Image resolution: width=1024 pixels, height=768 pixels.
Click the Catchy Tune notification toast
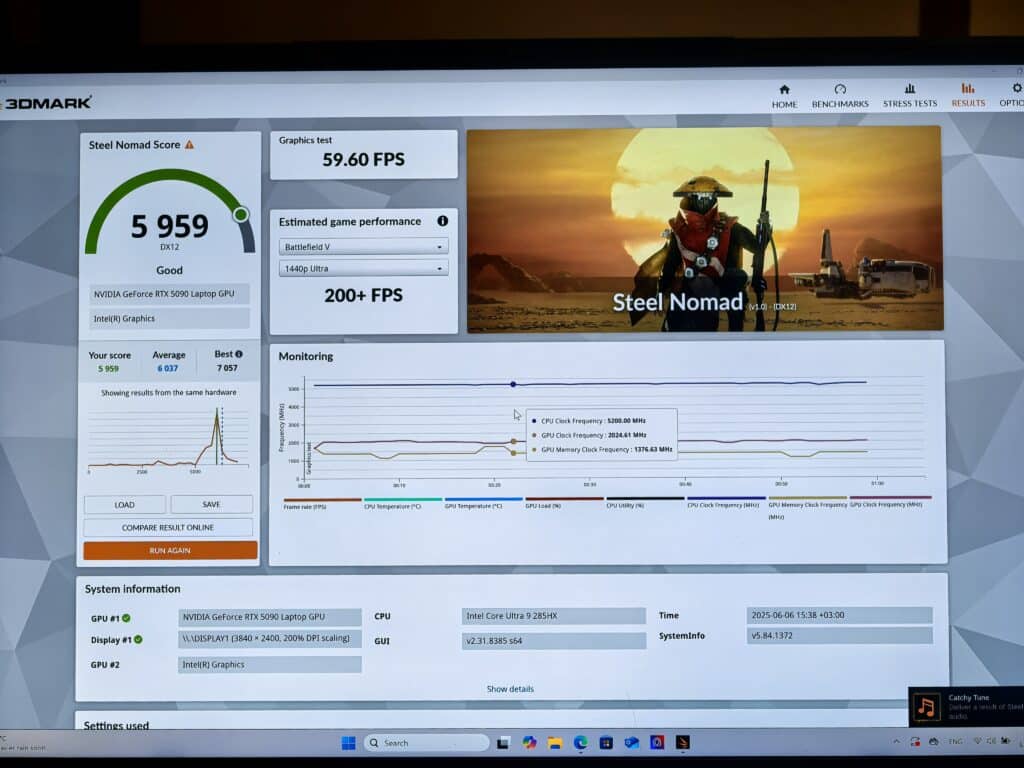[966, 707]
